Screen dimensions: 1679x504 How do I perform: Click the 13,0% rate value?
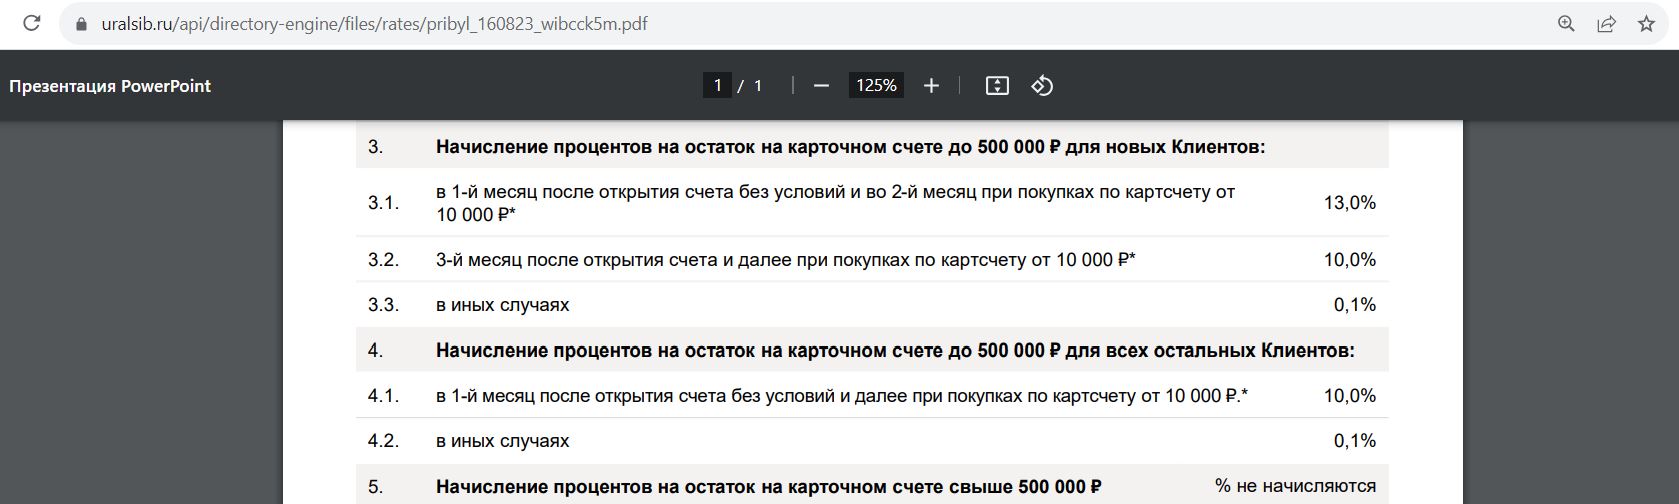pos(1350,203)
